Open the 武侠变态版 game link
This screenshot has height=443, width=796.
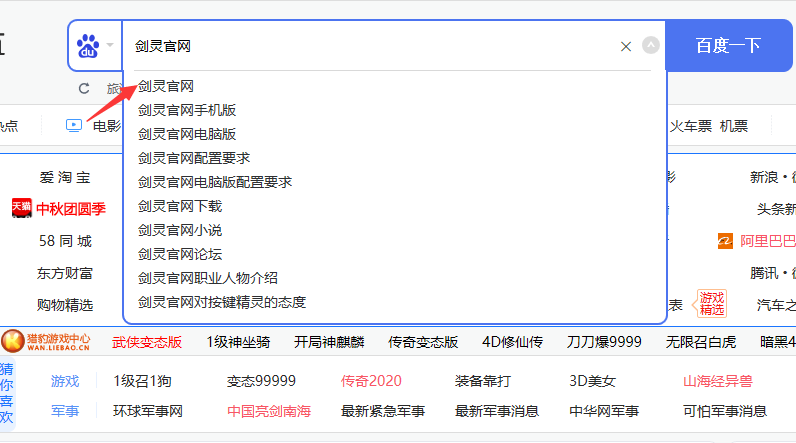click(x=147, y=342)
